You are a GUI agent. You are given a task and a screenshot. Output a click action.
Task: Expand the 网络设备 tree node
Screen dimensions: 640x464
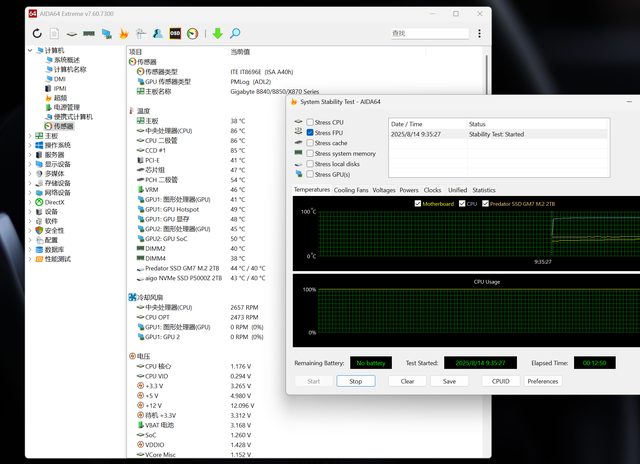pyautogui.click(x=30, y=193)
